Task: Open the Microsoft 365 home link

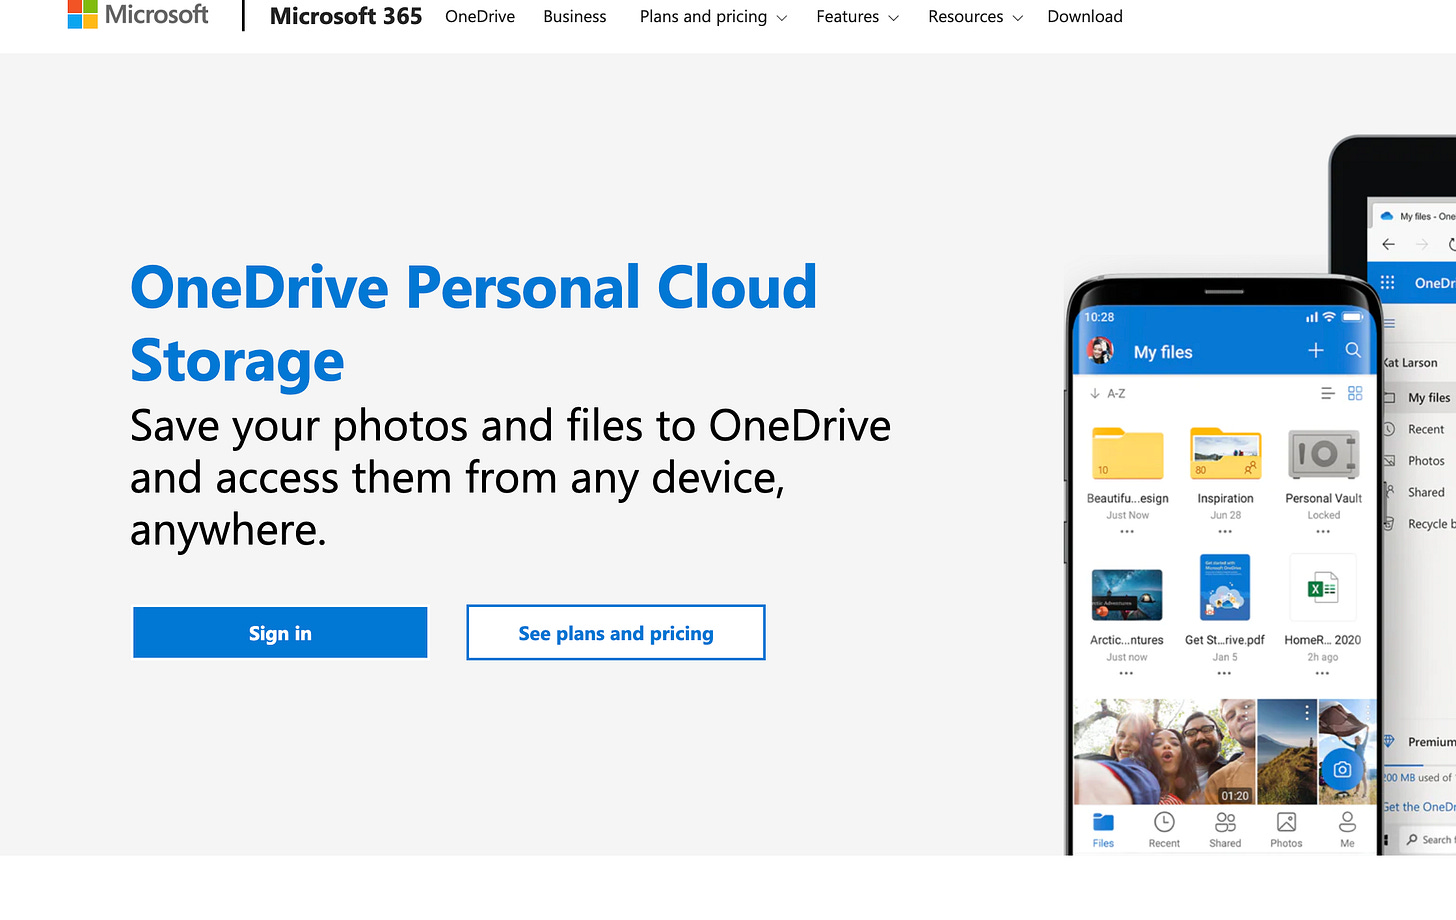Action: 346,16
